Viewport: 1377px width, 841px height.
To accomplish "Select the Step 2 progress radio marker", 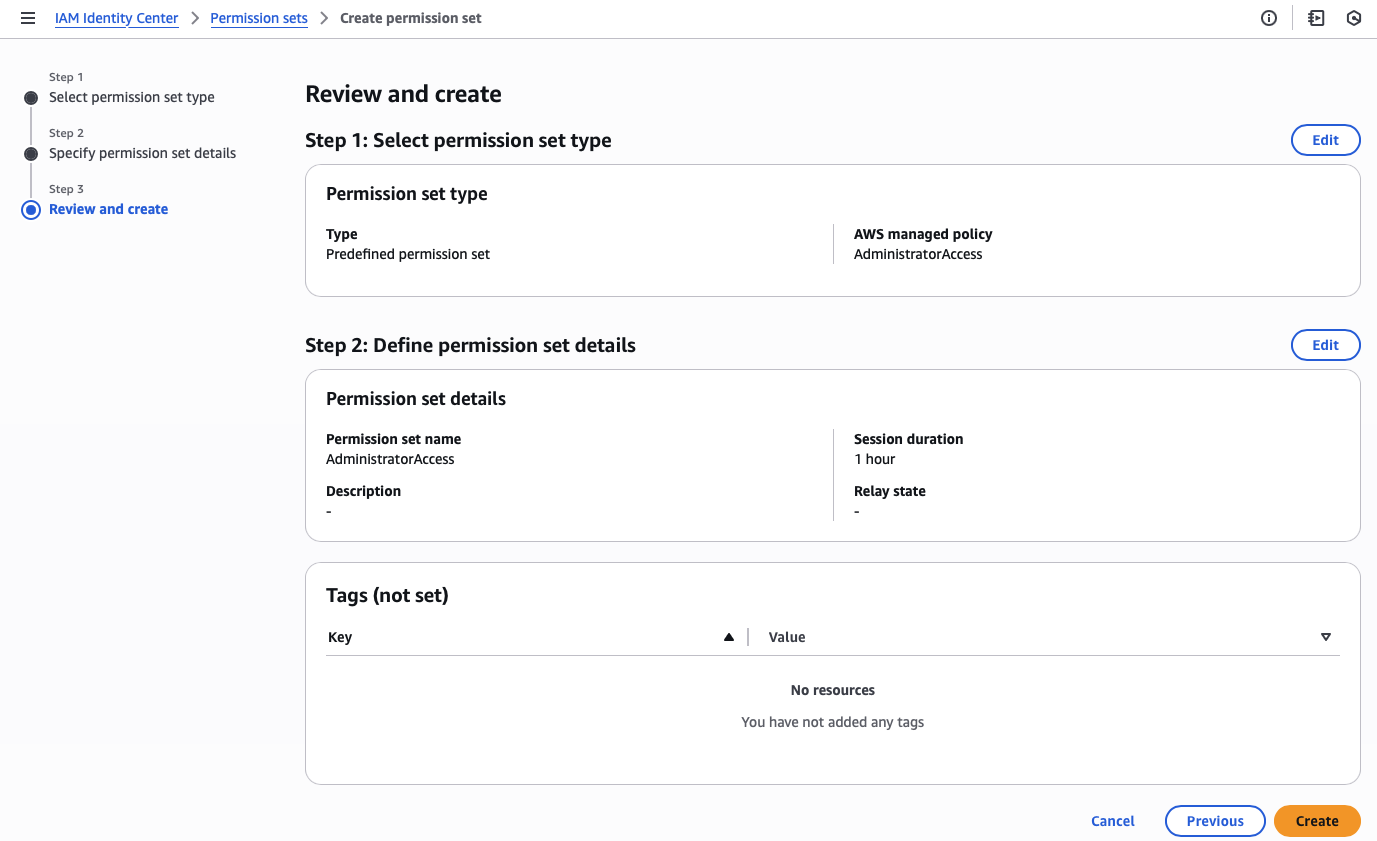I will pyautogui.click(x=30, y=153).
